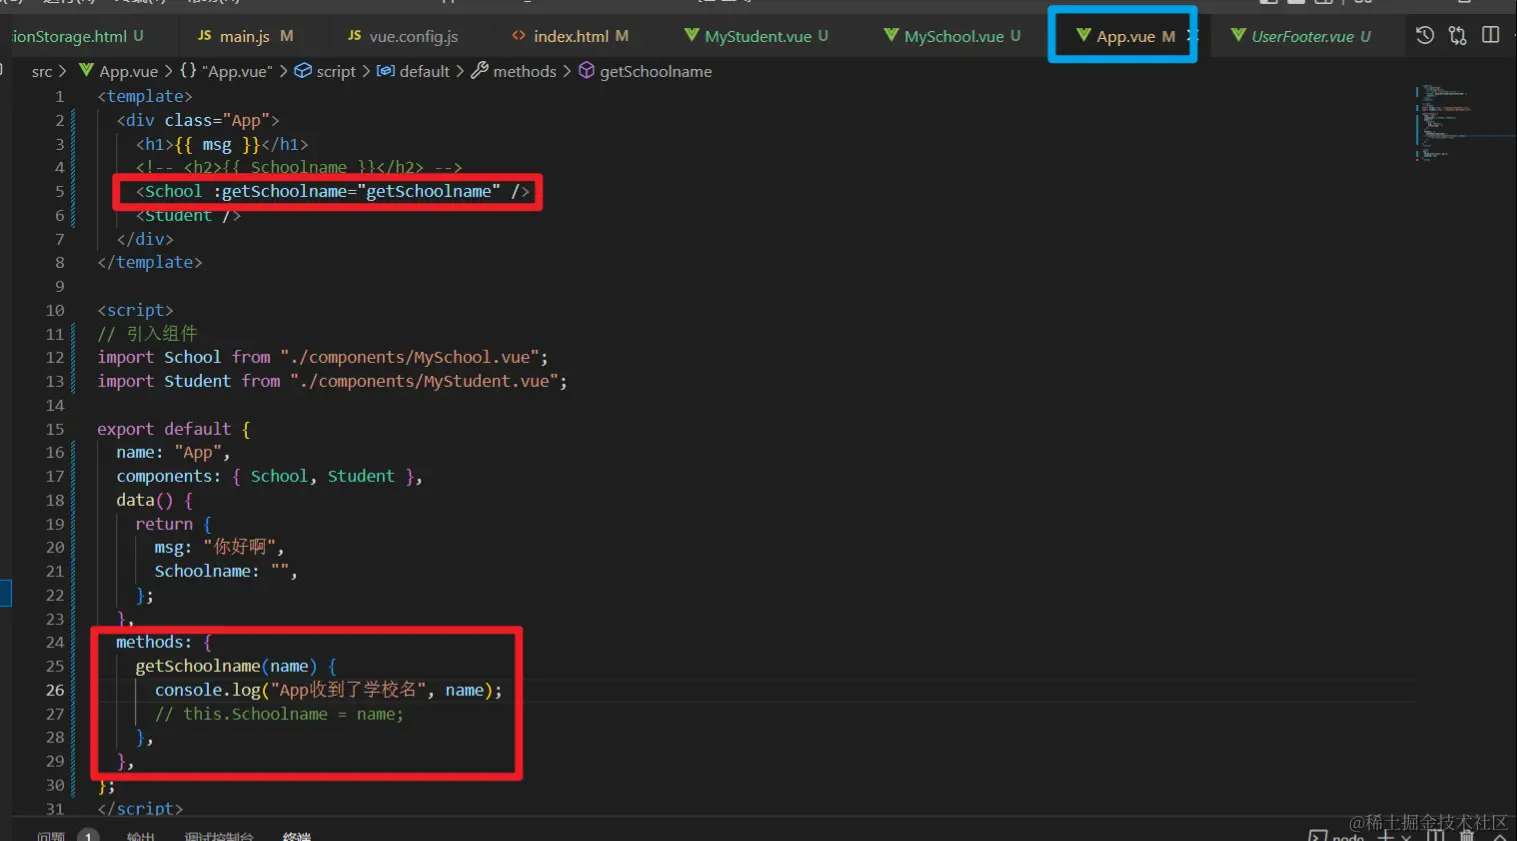
Task: Click the <div class="App"> code line
Action: click(x=198, y=120)
